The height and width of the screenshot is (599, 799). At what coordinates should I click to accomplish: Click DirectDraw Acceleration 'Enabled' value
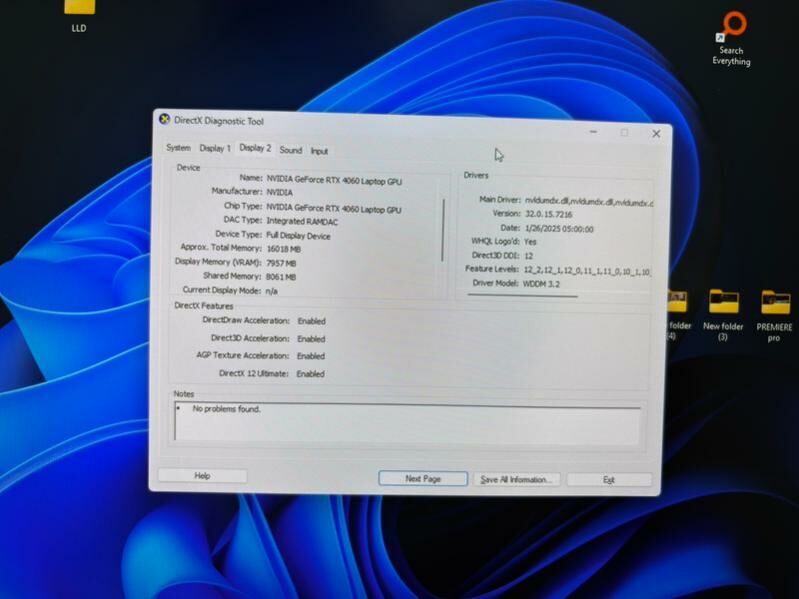(311, 321)
